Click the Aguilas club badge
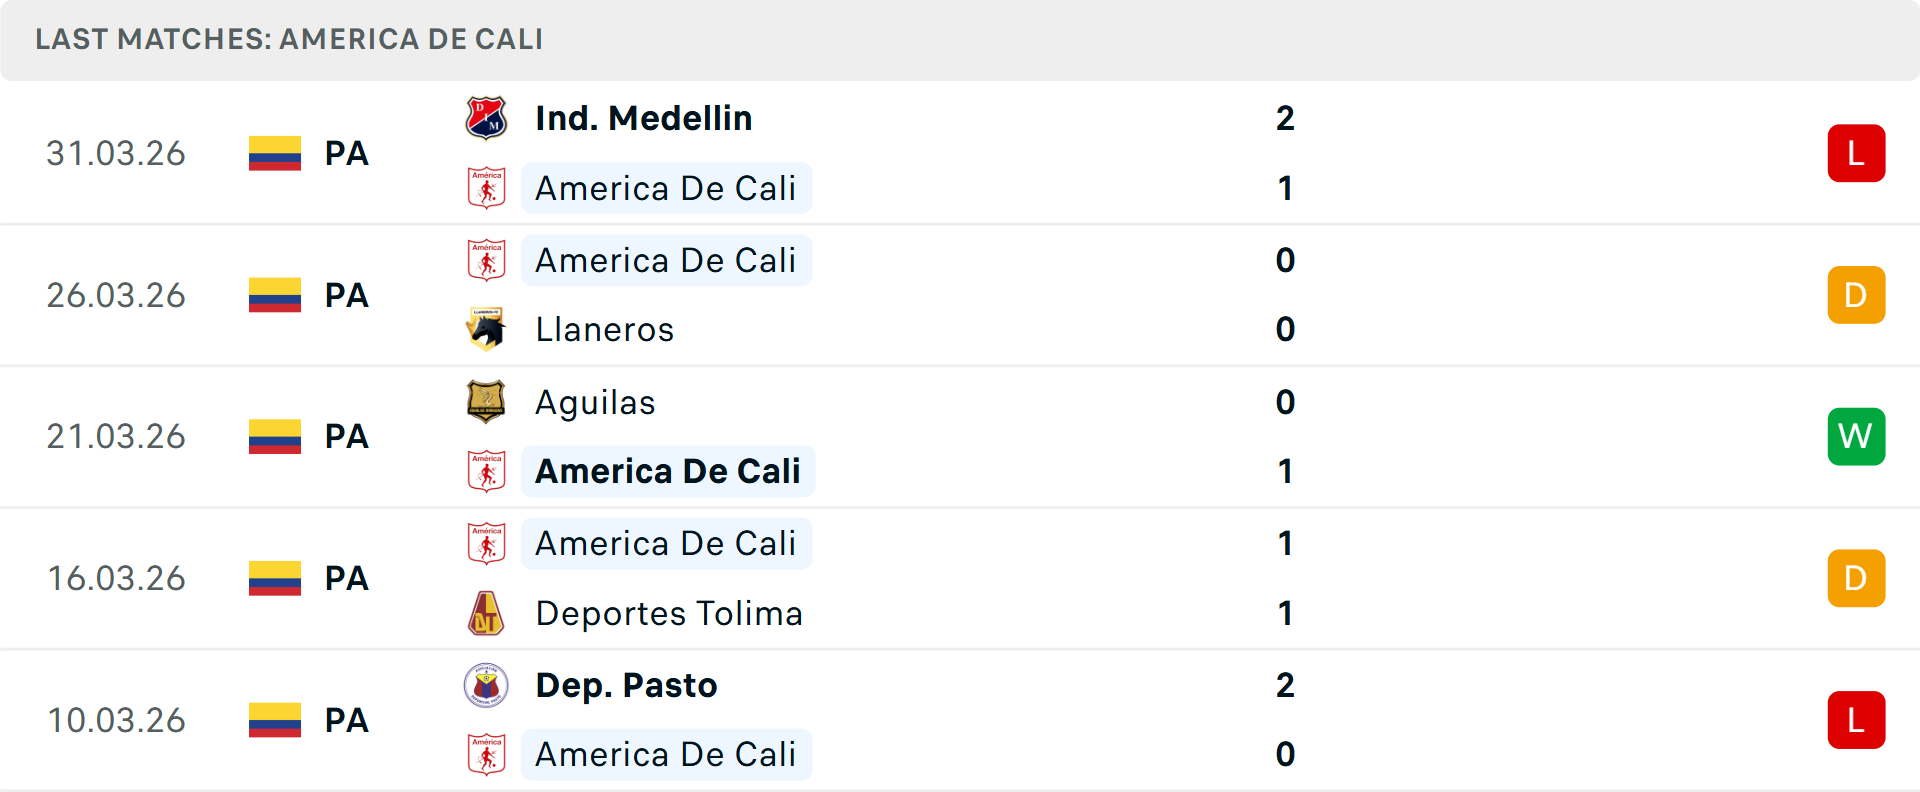Image resolution: width=1920 pixels, height=792 pixels. tap(487, 402)
